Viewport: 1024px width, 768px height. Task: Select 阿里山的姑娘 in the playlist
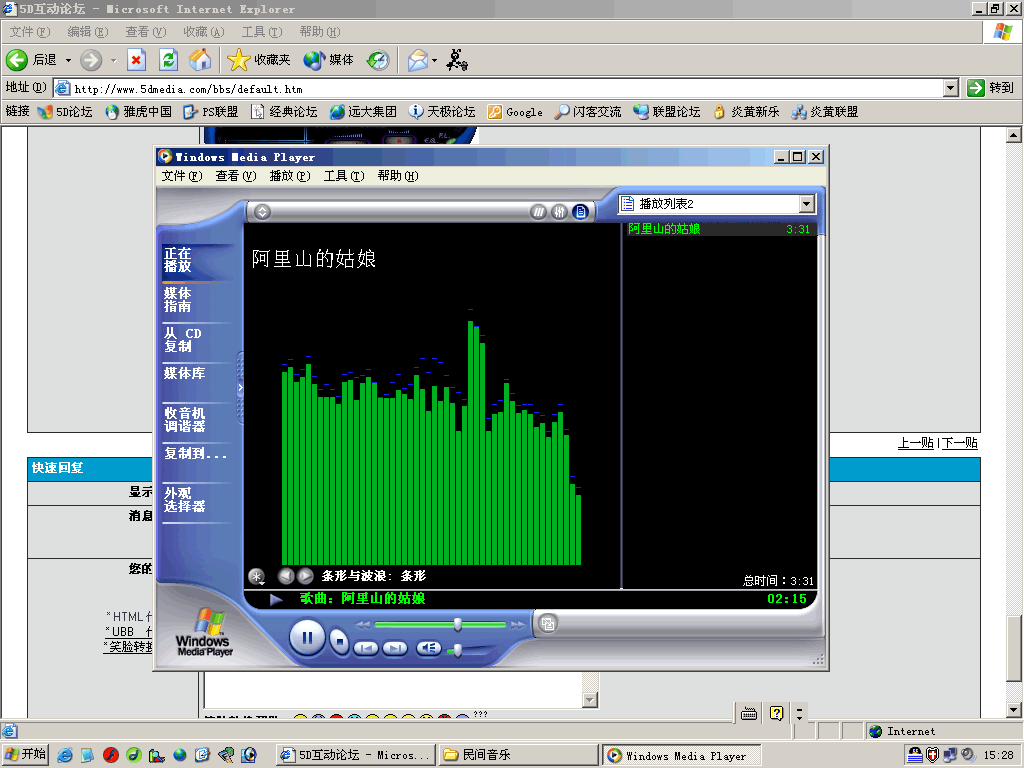(665, 229)
